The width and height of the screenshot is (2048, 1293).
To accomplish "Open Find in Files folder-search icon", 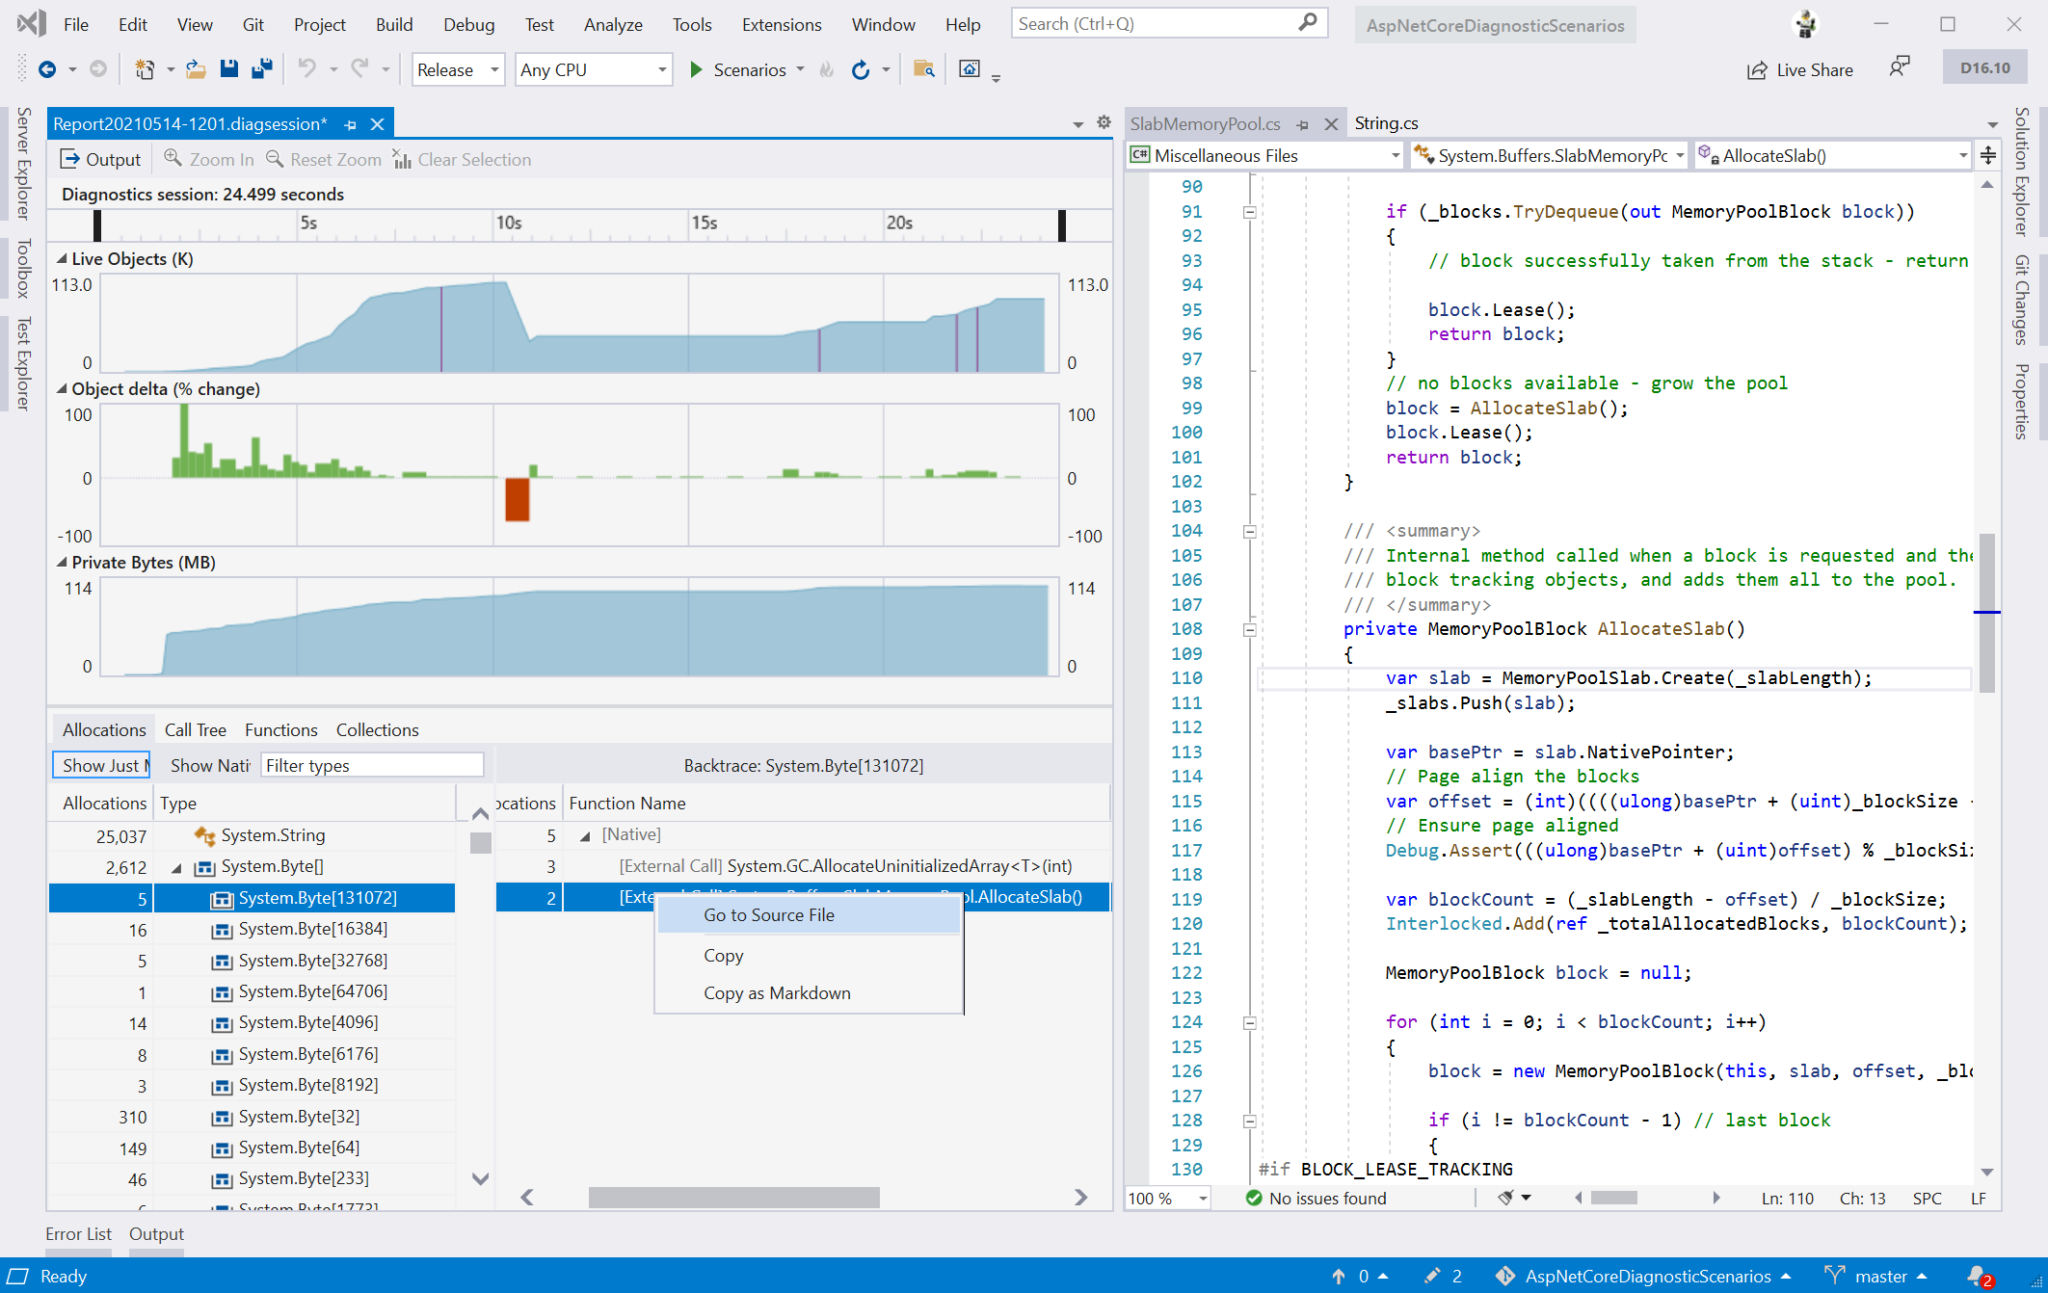I will pyautogui.click(x=924, y=69).
